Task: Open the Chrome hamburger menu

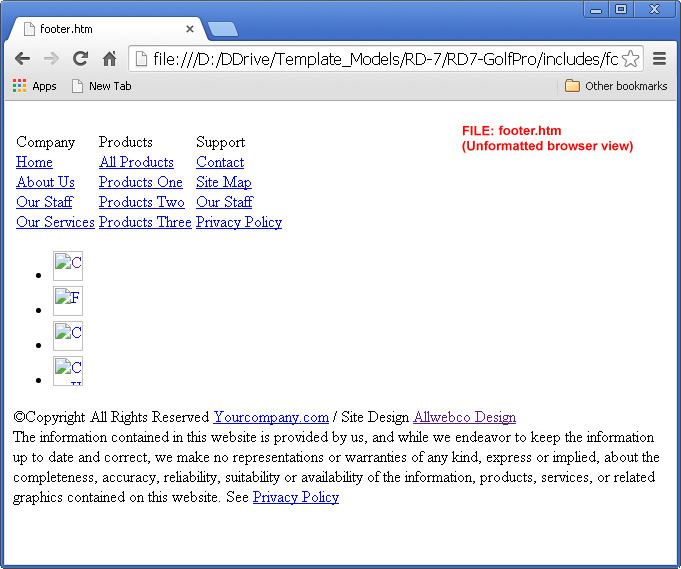Action: coord(660,59)
